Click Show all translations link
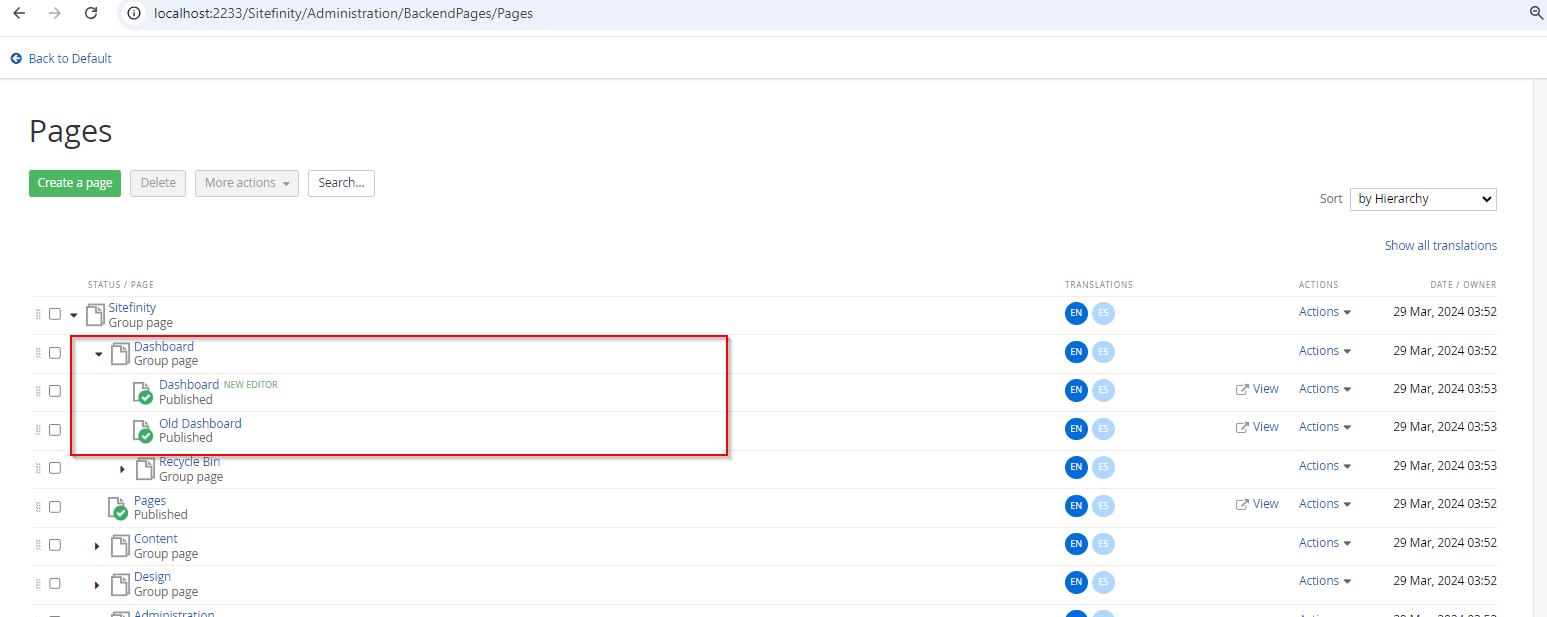This screenshot has width=1547, height=617. coord(1440,246)
